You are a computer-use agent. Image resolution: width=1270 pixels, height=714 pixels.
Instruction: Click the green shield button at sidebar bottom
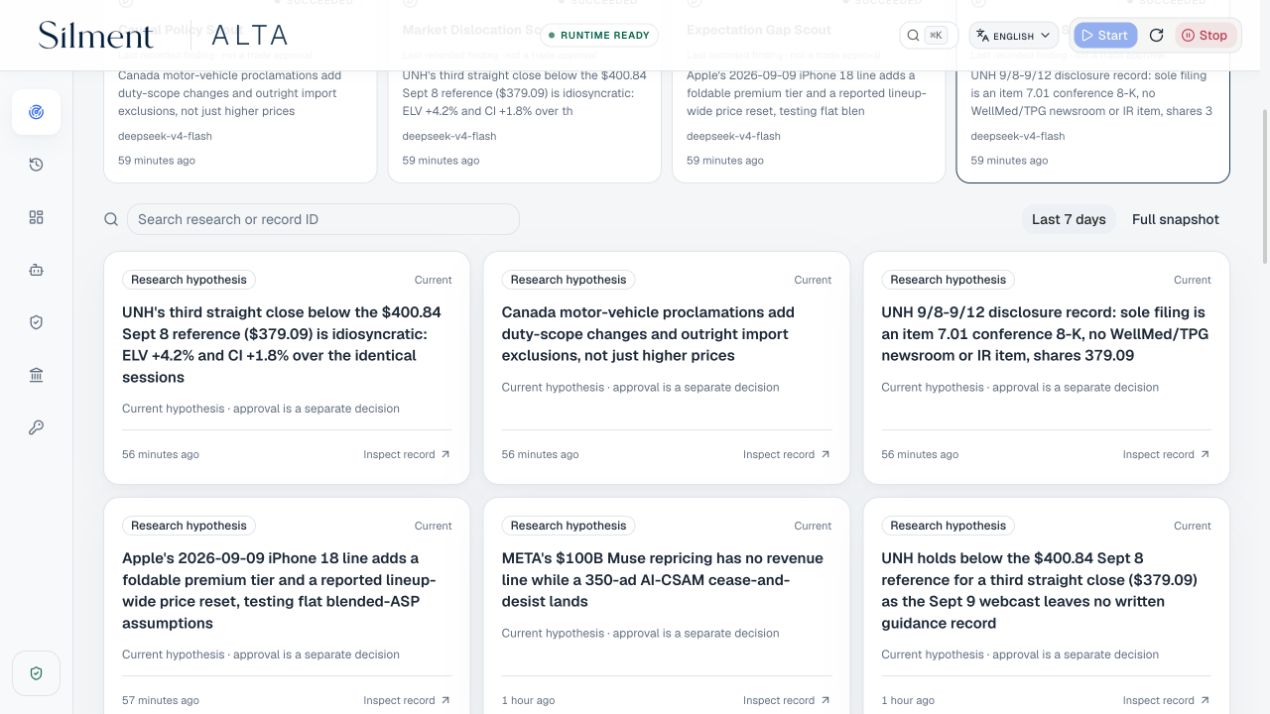[36, 673]
